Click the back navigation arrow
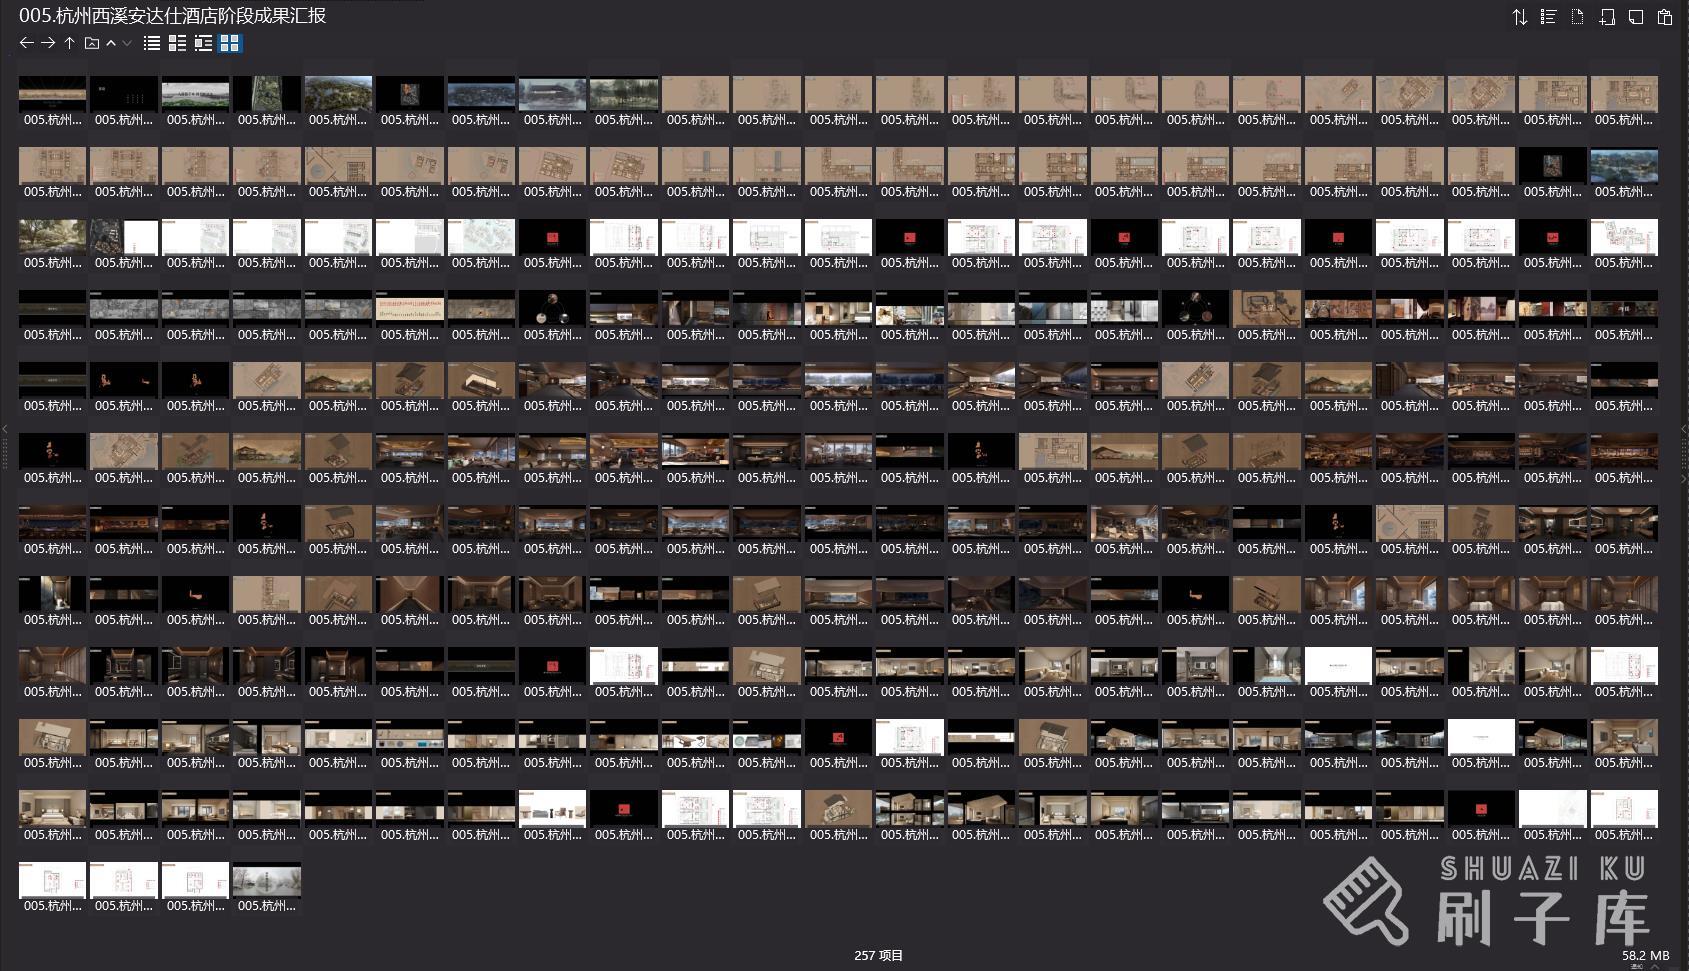This screenshot has width=1689, height=971. (x=27, y=43)
